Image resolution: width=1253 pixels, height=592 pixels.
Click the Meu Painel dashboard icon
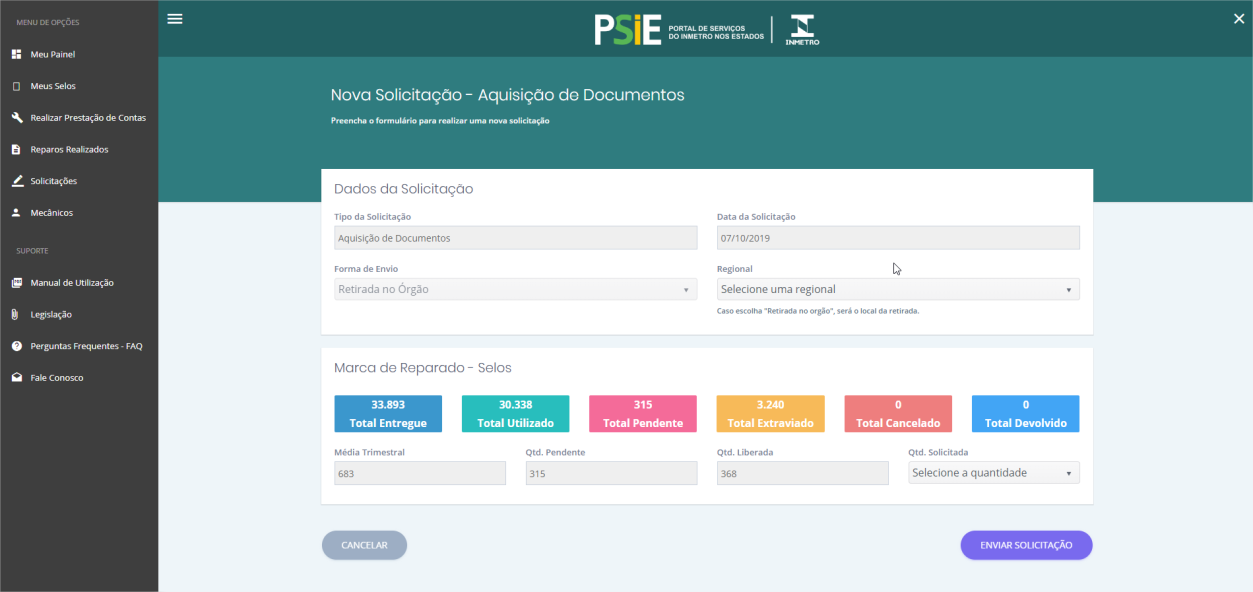[16, 54]
